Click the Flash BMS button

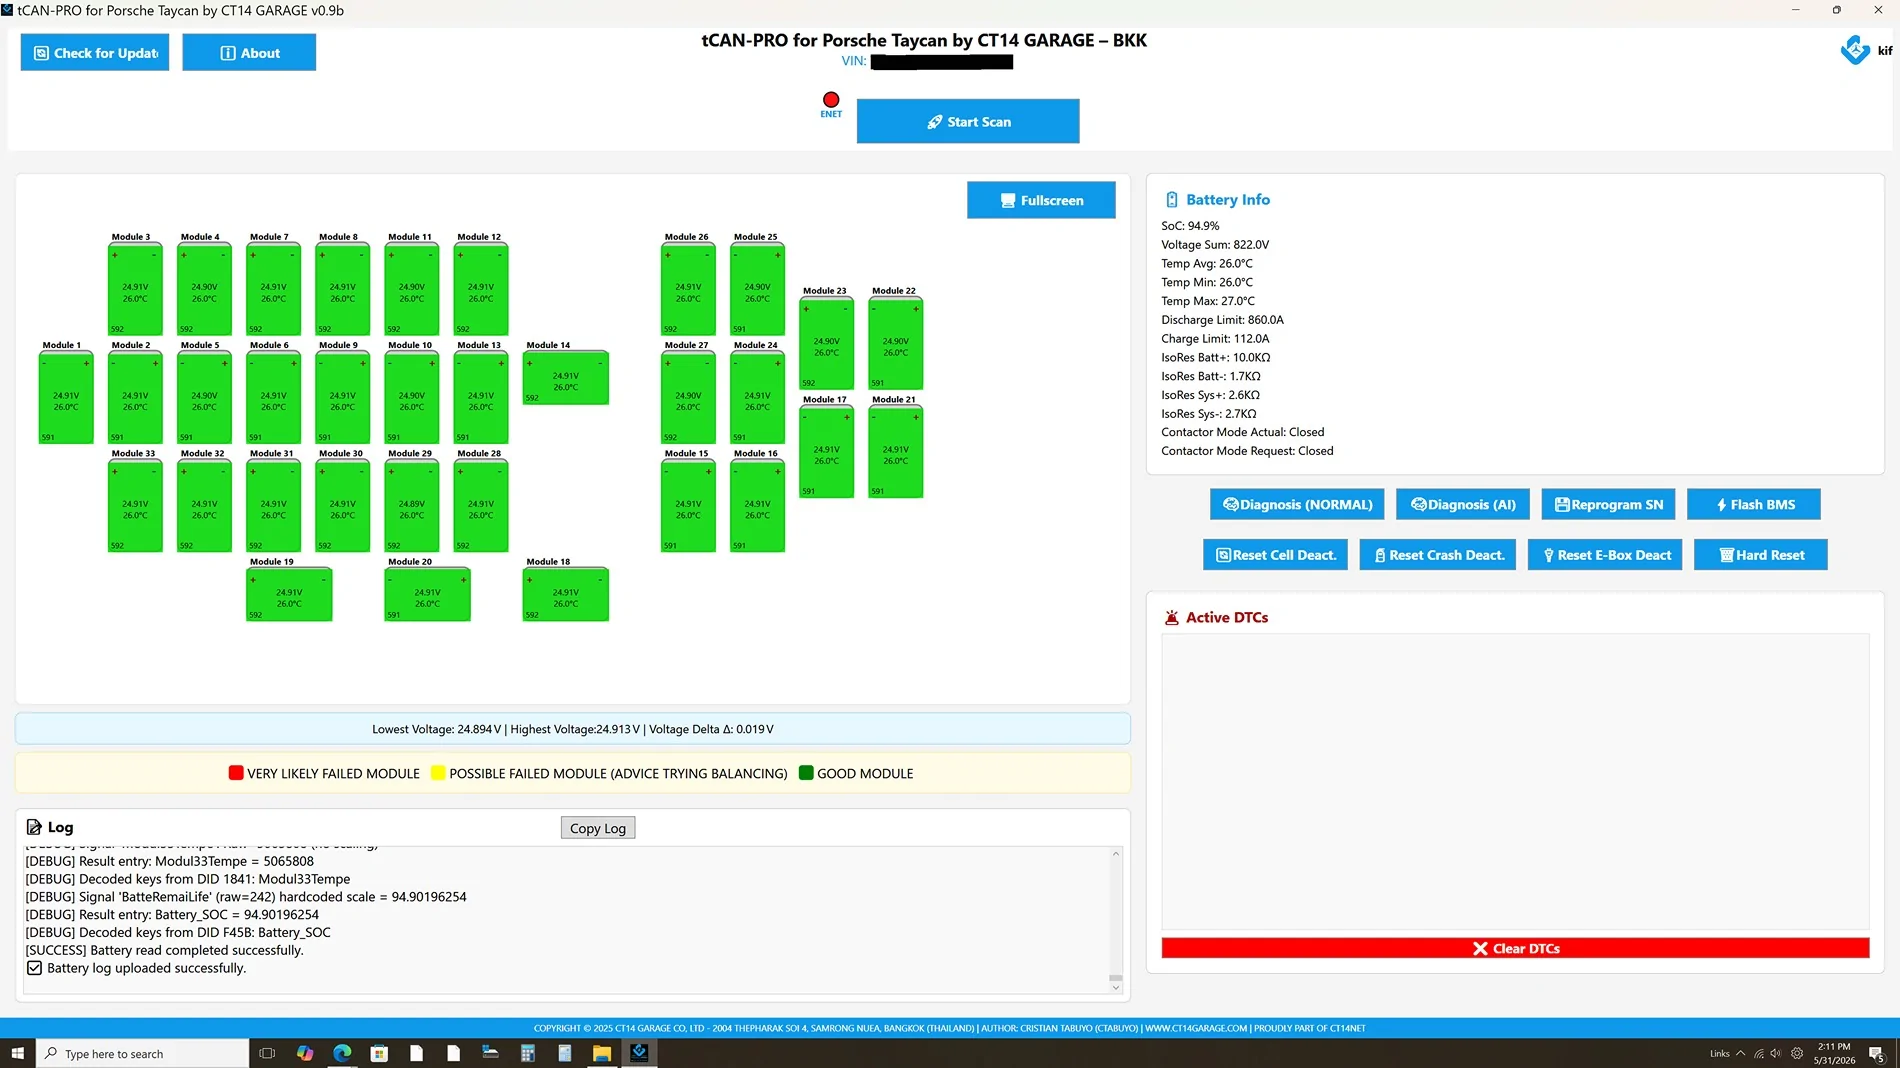pyautogui.click(x=1754, y=505)
